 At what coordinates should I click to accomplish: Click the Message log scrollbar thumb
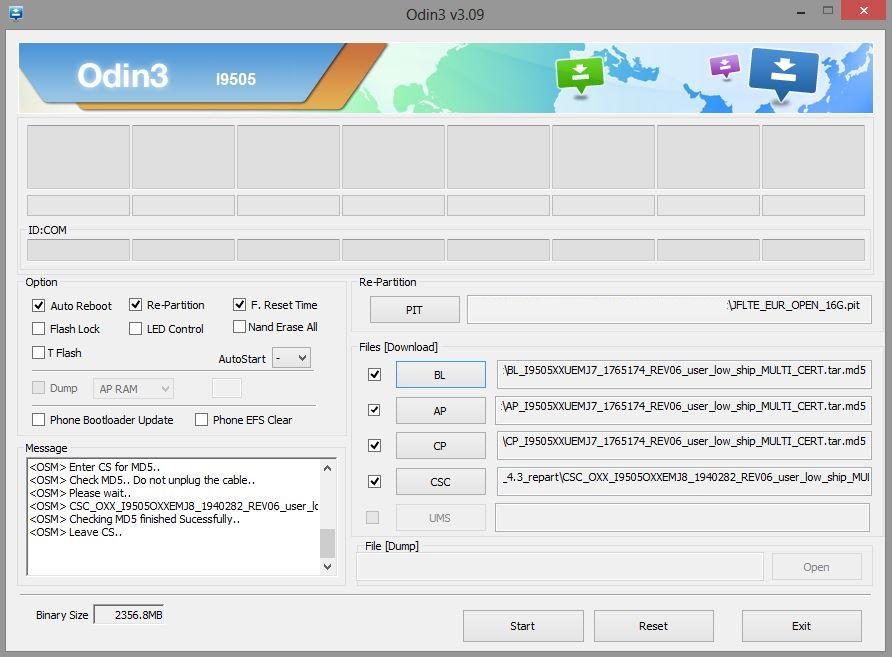tap(328, 543)
